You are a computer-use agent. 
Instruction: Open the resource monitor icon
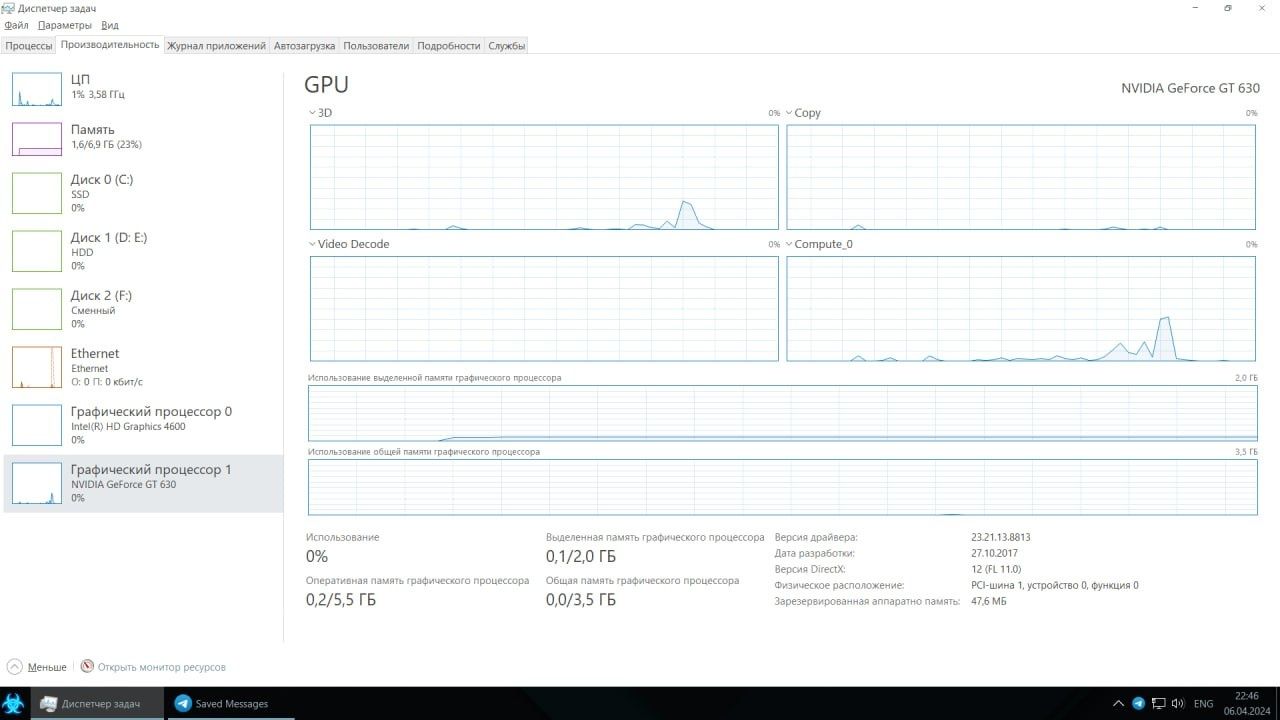coord(87,666)
